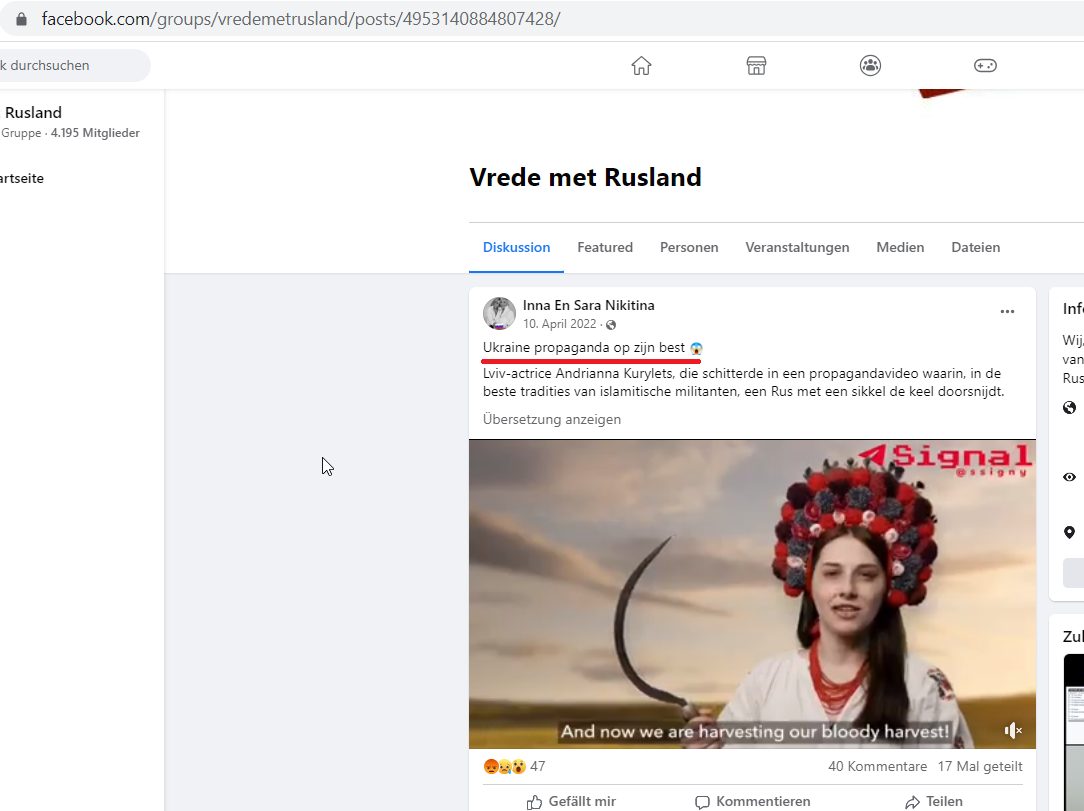This screenshot has width=1084, height=811.
Task: Unmute the video with speaker icon
Action: [1013, 731]
